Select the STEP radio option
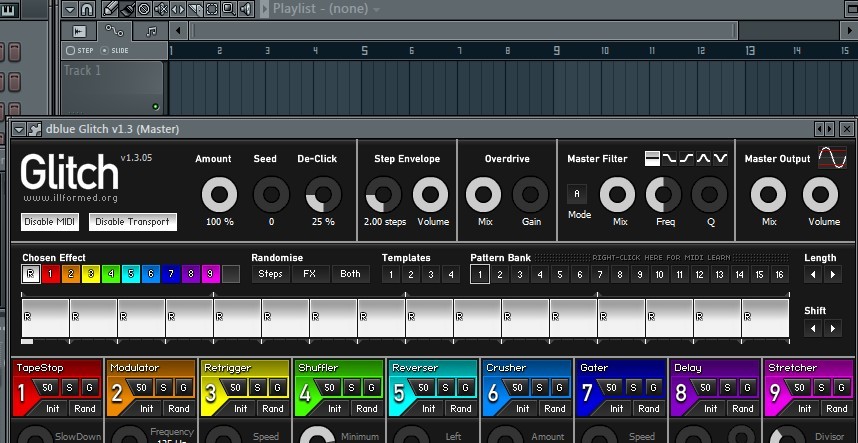This screenshot has width=858, height=443. 79,50
